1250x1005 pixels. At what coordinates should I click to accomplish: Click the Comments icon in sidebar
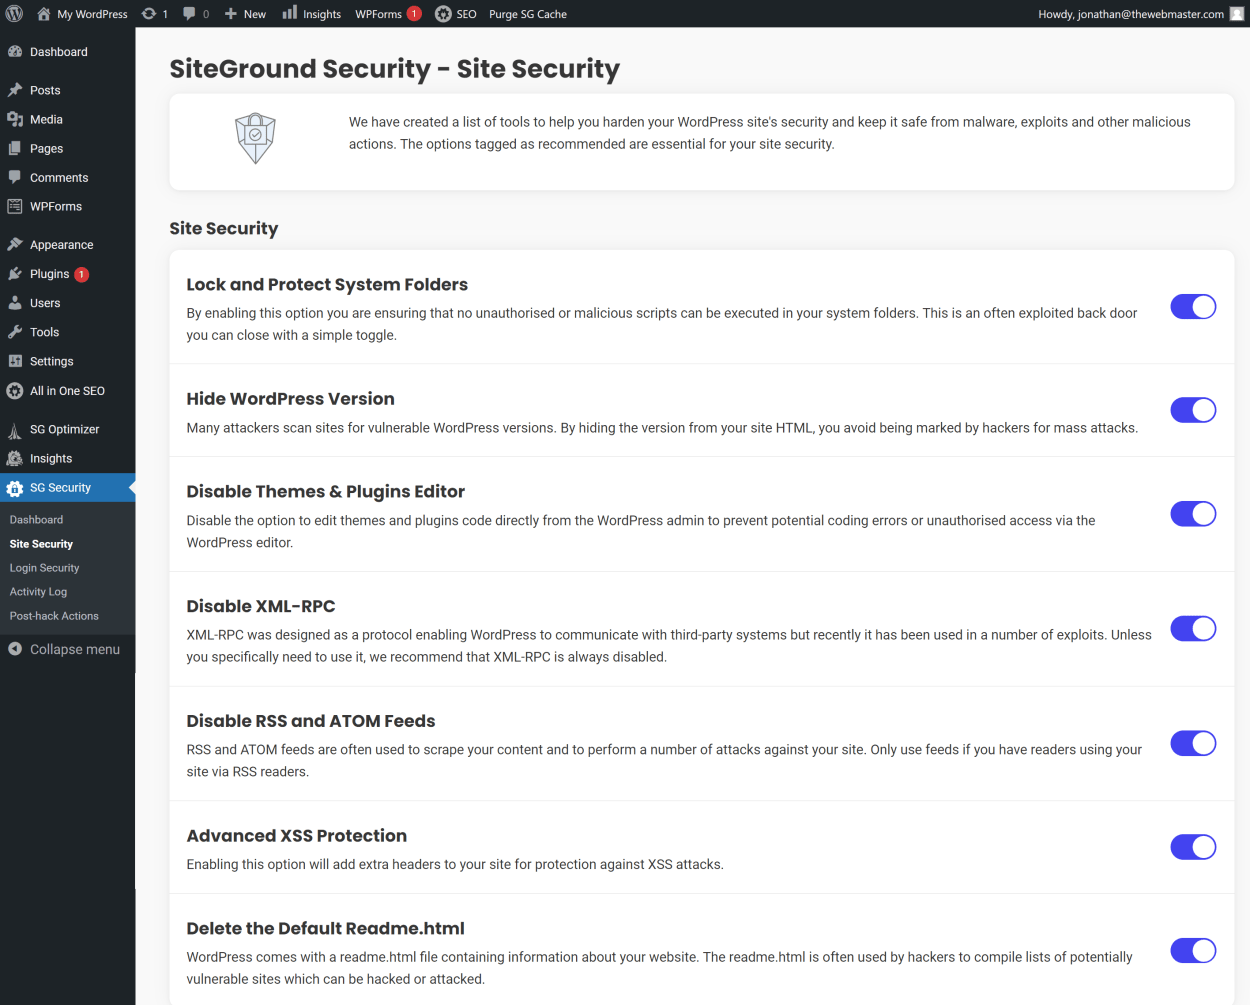pos(15,177)
